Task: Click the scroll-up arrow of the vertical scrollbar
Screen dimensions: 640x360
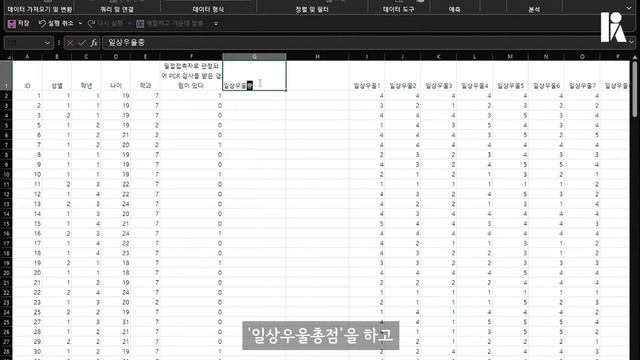Action: click(635, 57)
